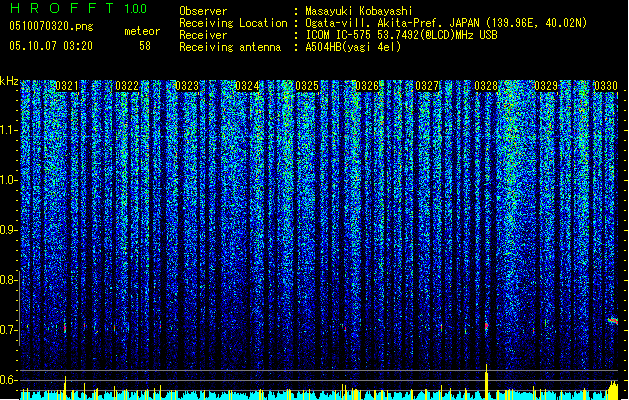Screen dimensions: 629x400
Task: Click antenna text A504HB(yagi 4el)
Action: 353,47
